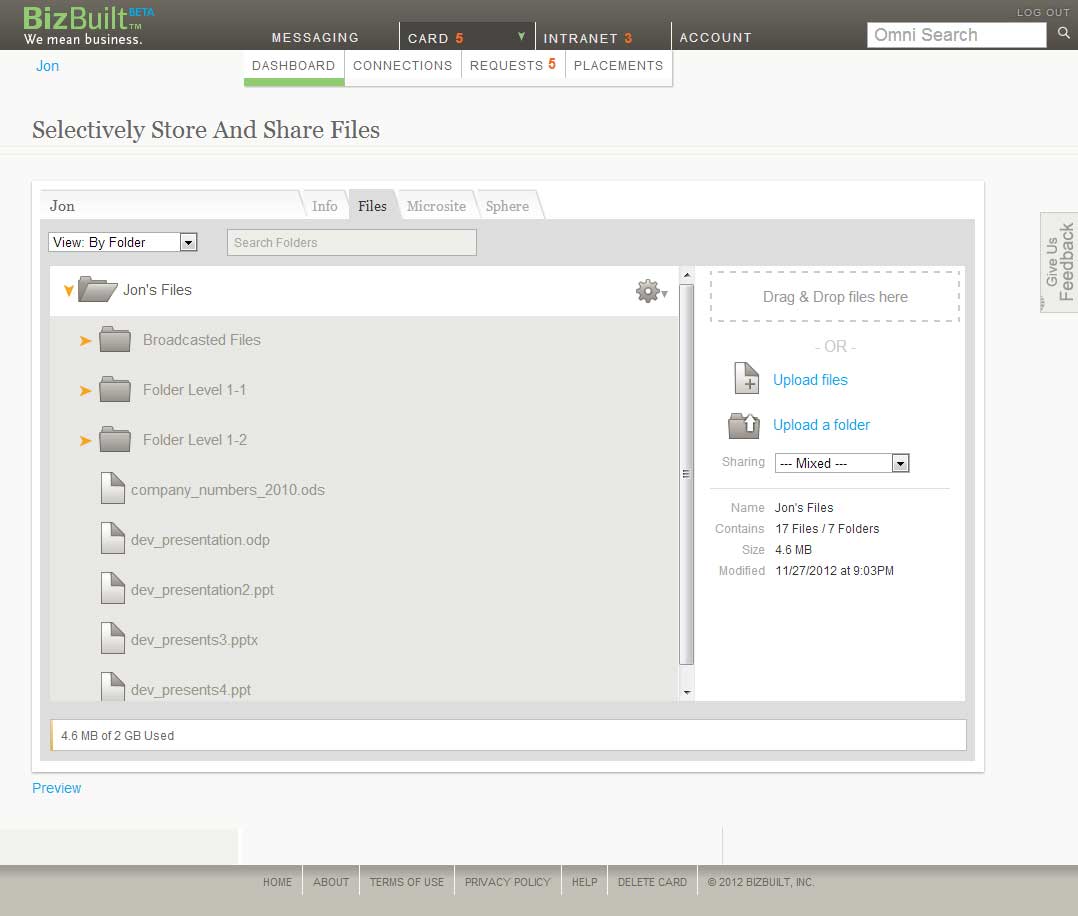Click the Search Folders input field

[351, 242]
